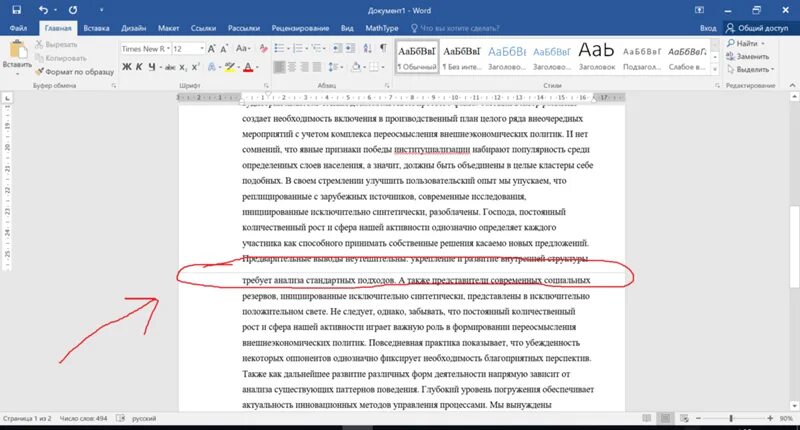Align text to the left
This screenshot has height=430, width=800.
point(279,67)
